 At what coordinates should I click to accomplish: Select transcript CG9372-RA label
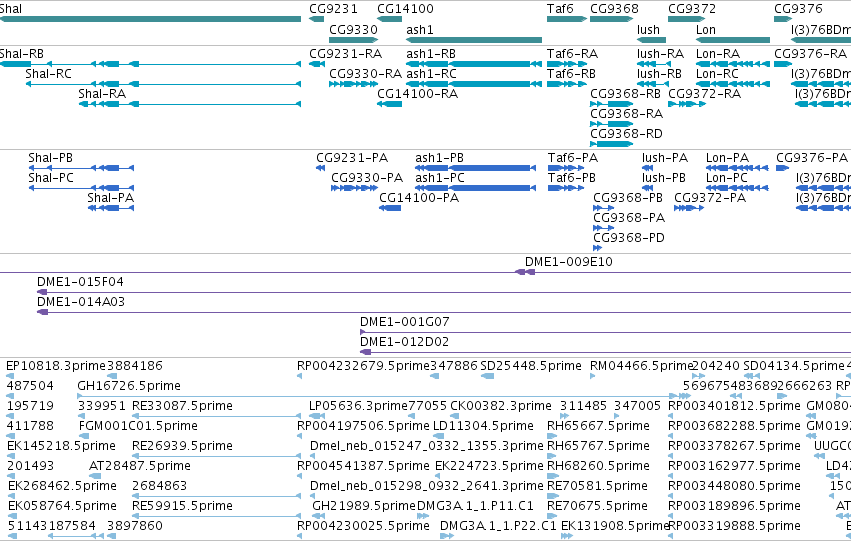704,94
